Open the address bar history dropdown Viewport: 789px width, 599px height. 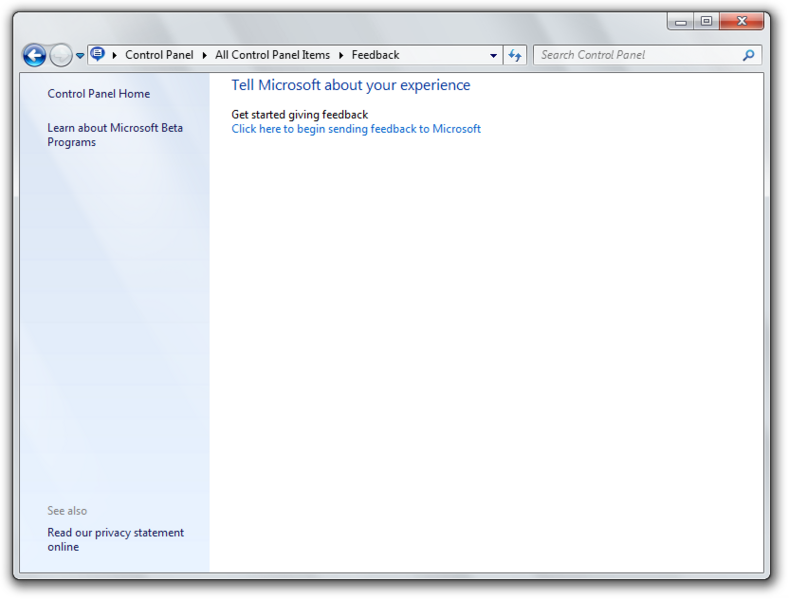click(493, 55)
